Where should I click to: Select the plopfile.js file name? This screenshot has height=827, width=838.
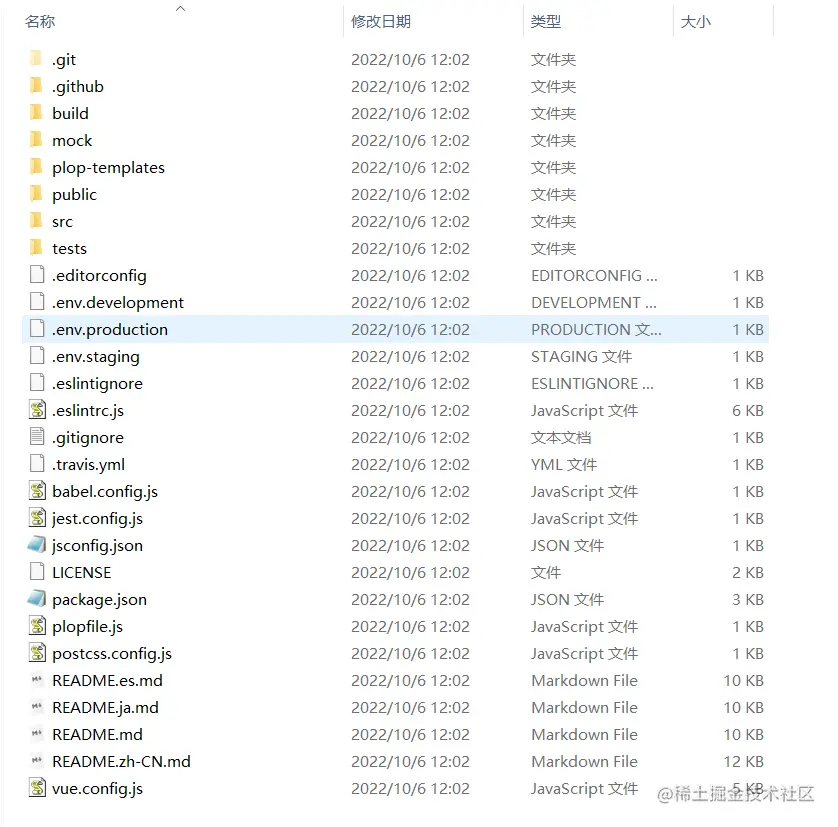[x=87, y=627]
